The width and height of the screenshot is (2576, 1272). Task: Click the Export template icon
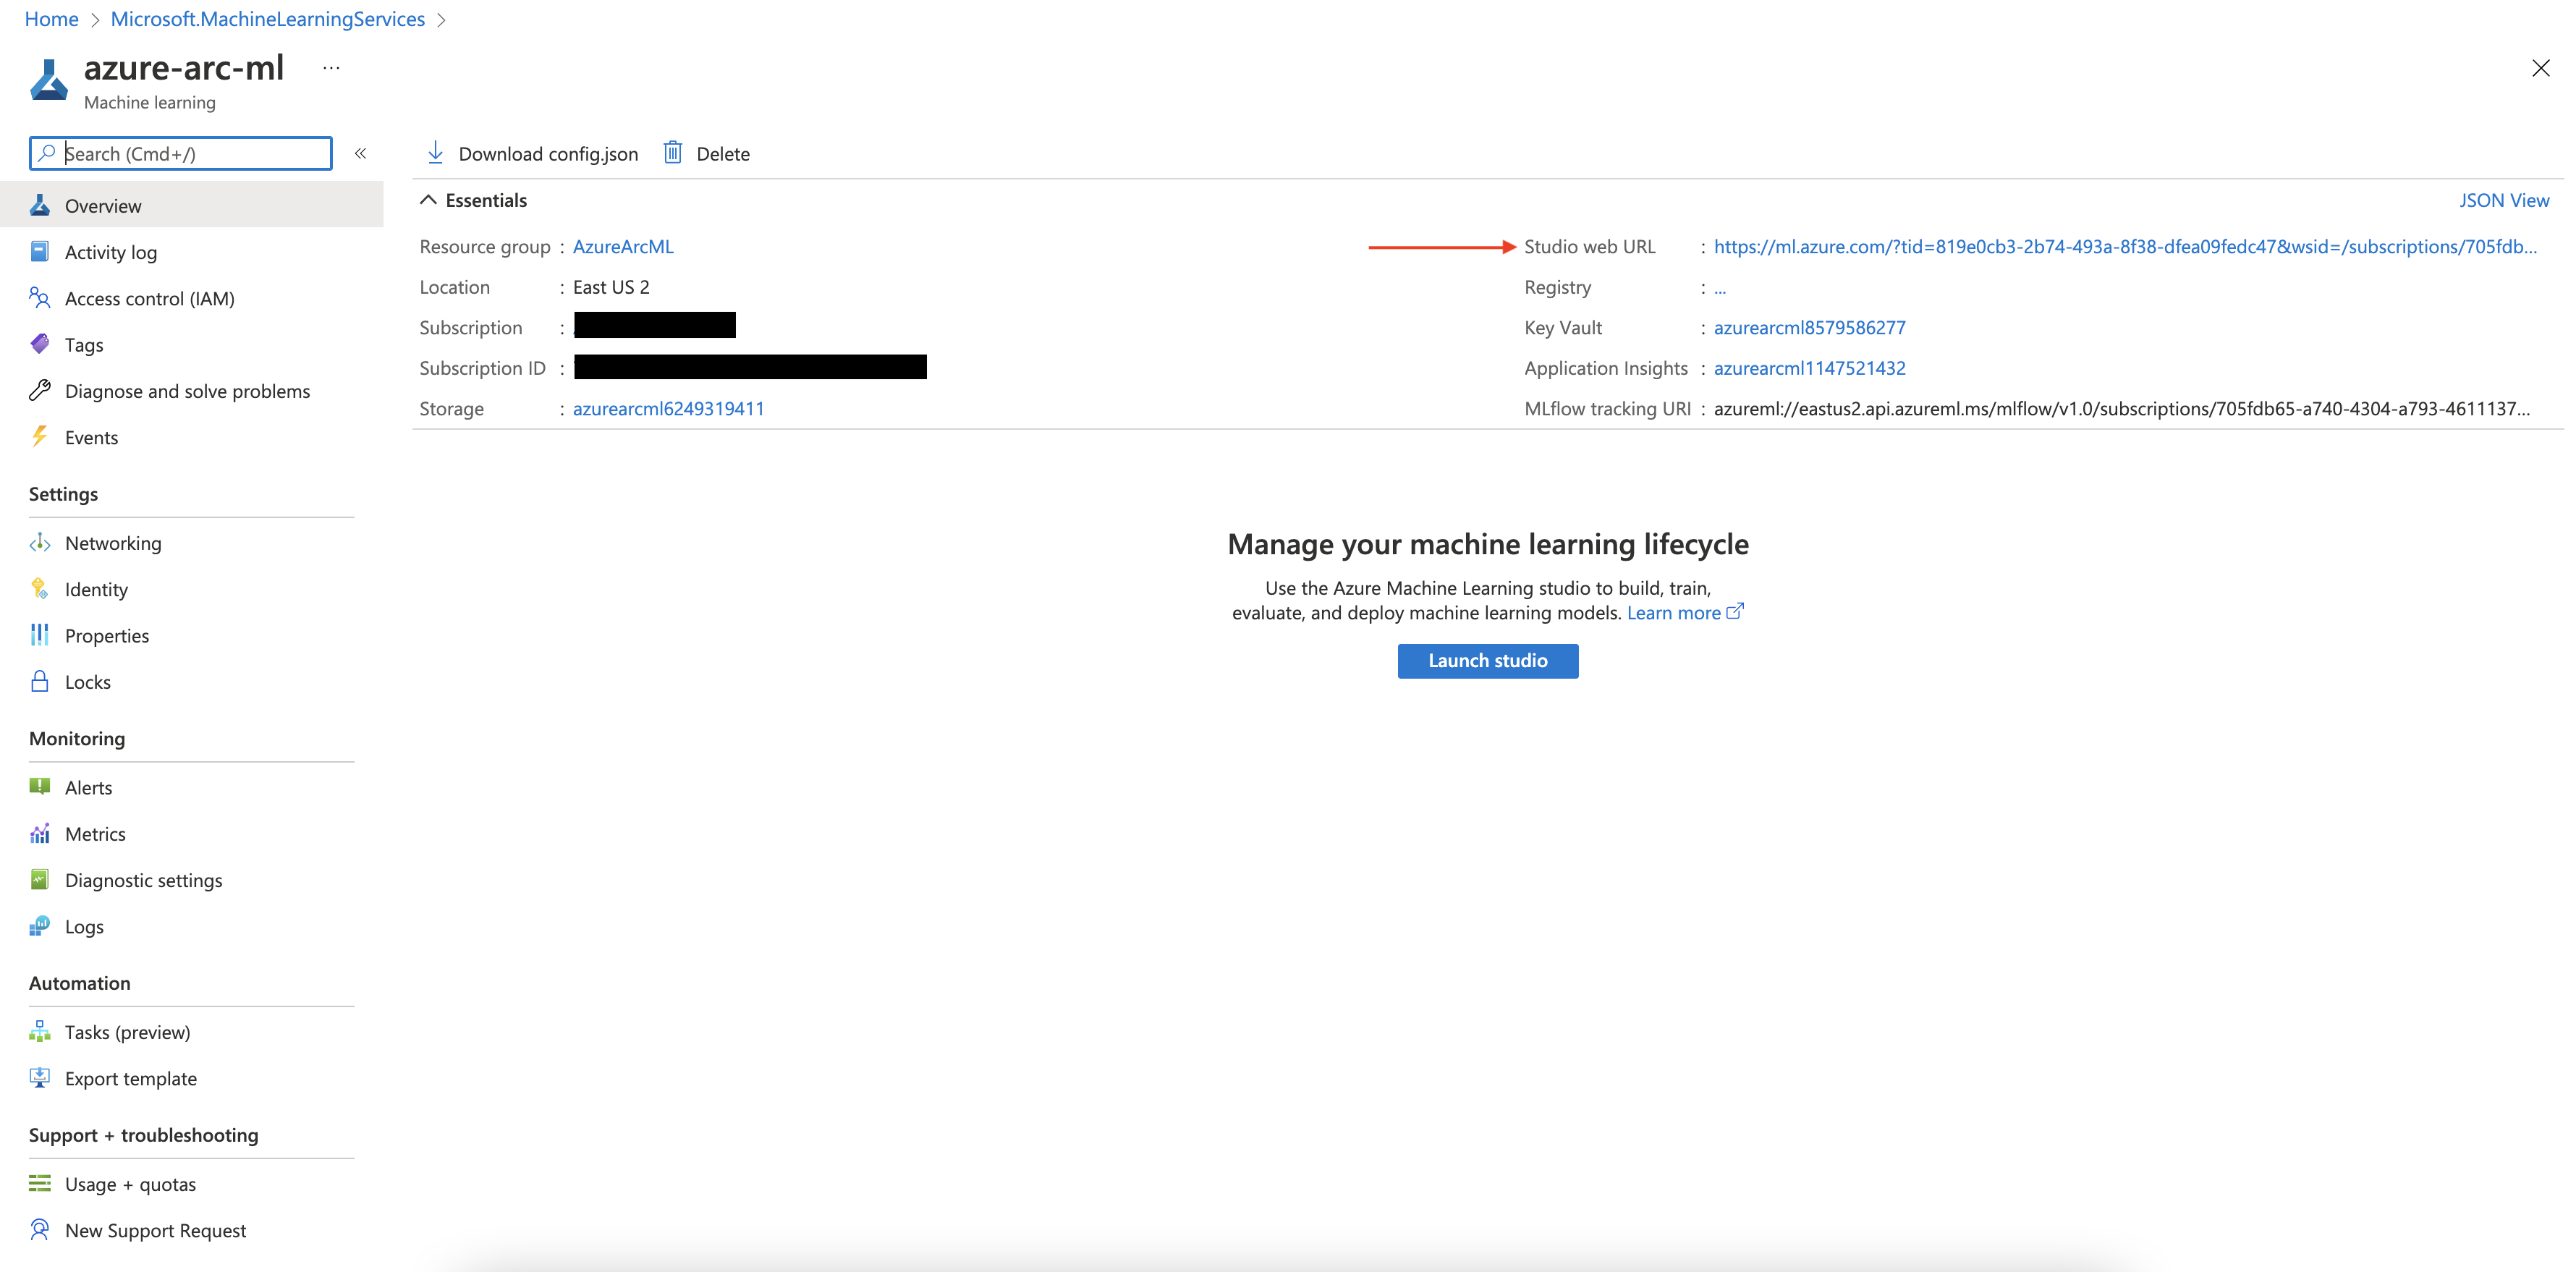pyautogui.click(x=40, y=1077)
